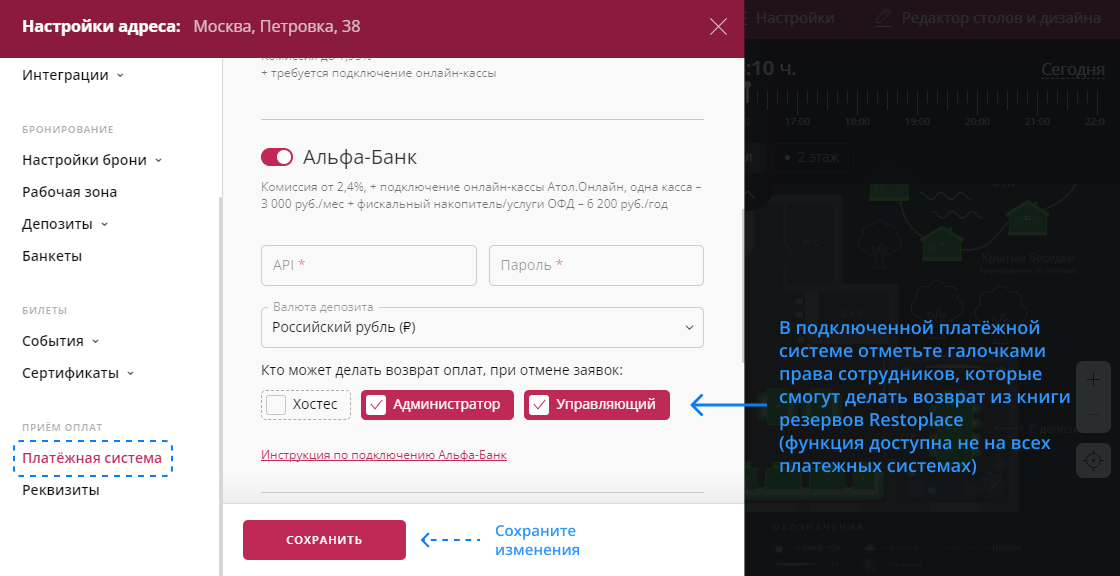The image size is (1120, 576).
Task: Click the API input field
Action: click(x=368, y=264)
